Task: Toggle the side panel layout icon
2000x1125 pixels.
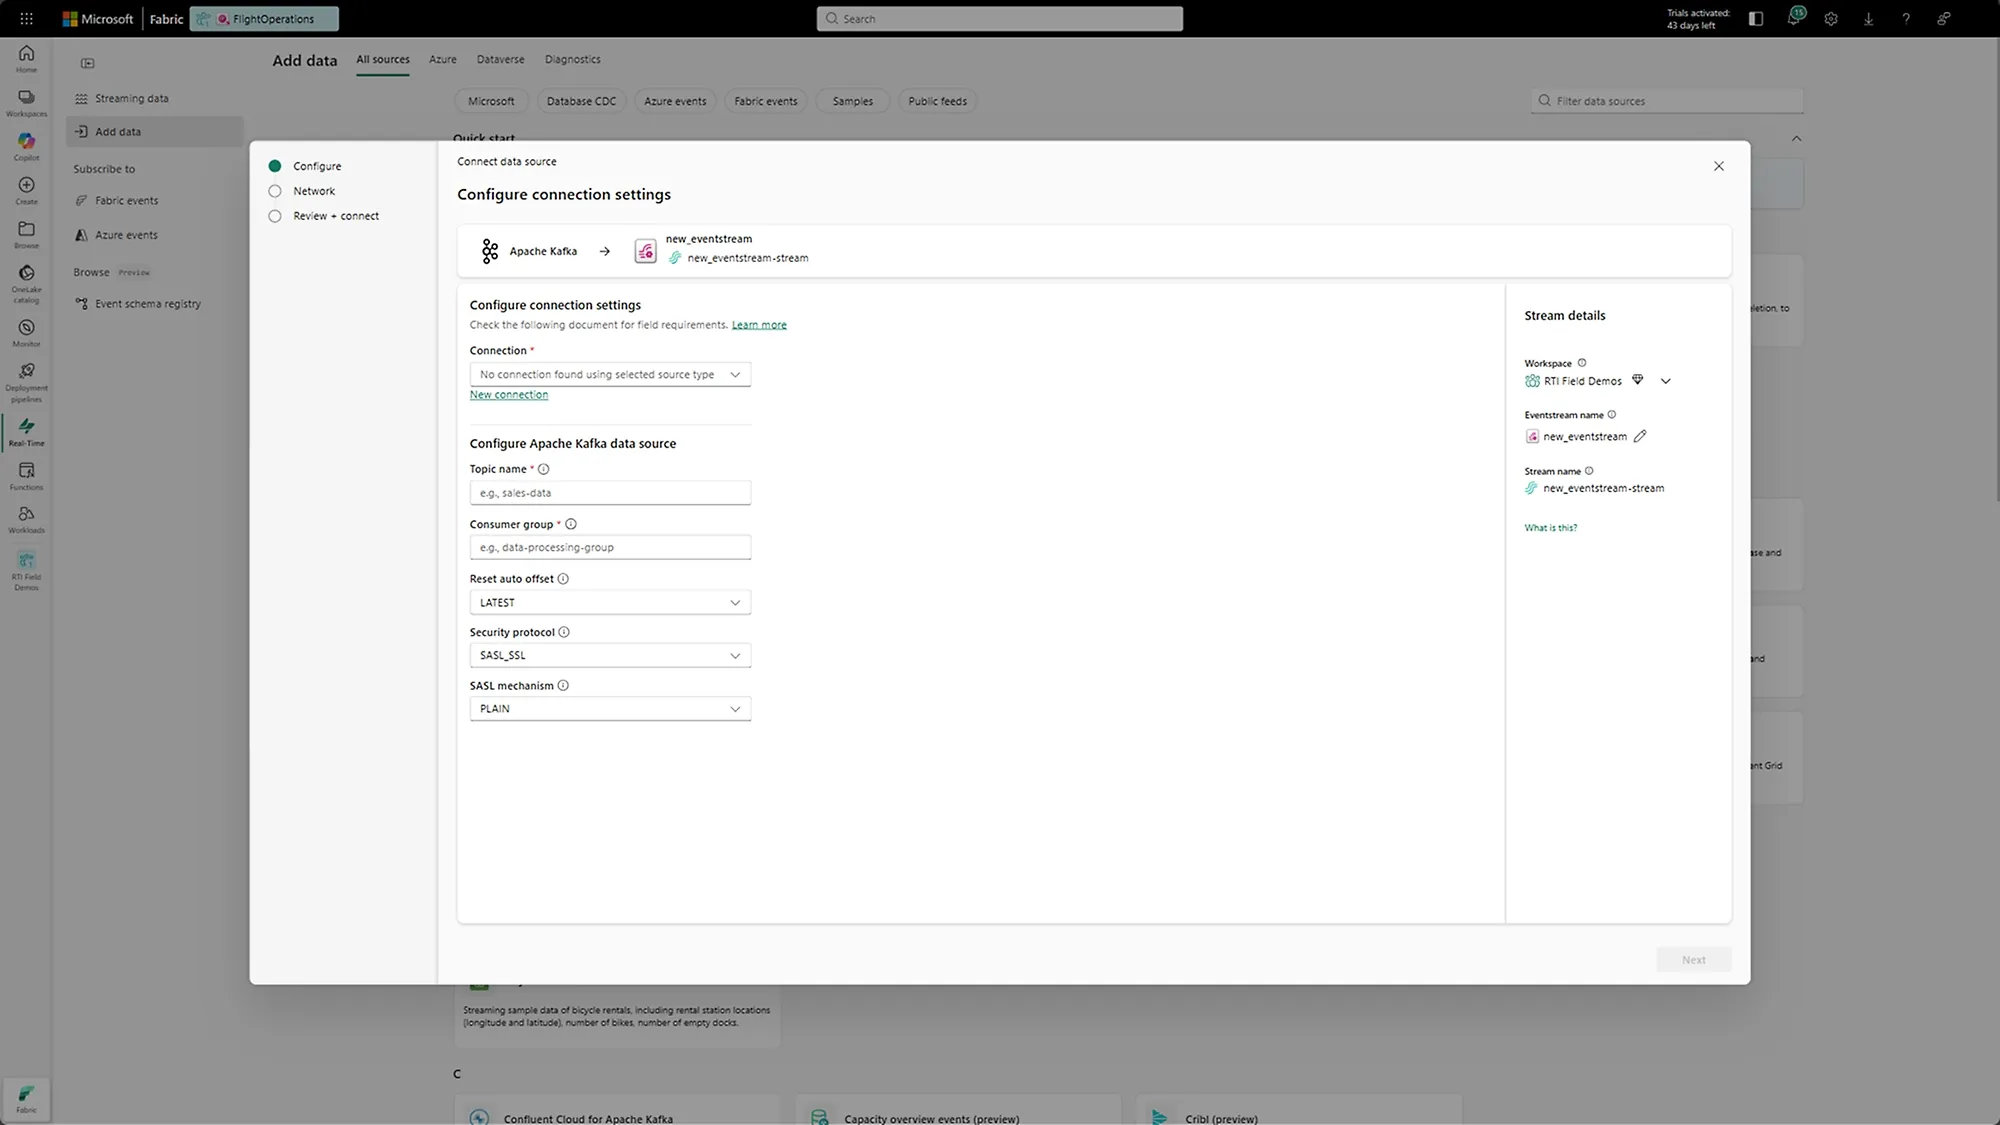Action: tap(1756, 18)
